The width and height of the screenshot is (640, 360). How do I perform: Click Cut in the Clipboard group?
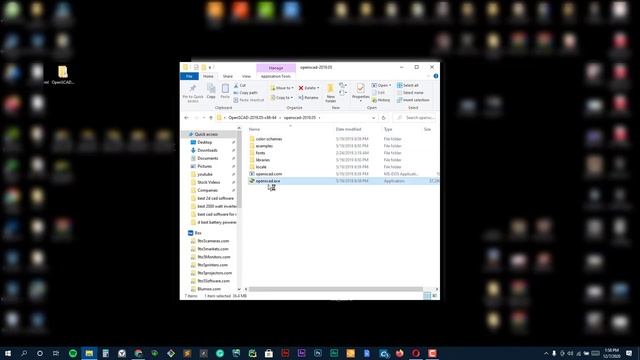(240, 85)
